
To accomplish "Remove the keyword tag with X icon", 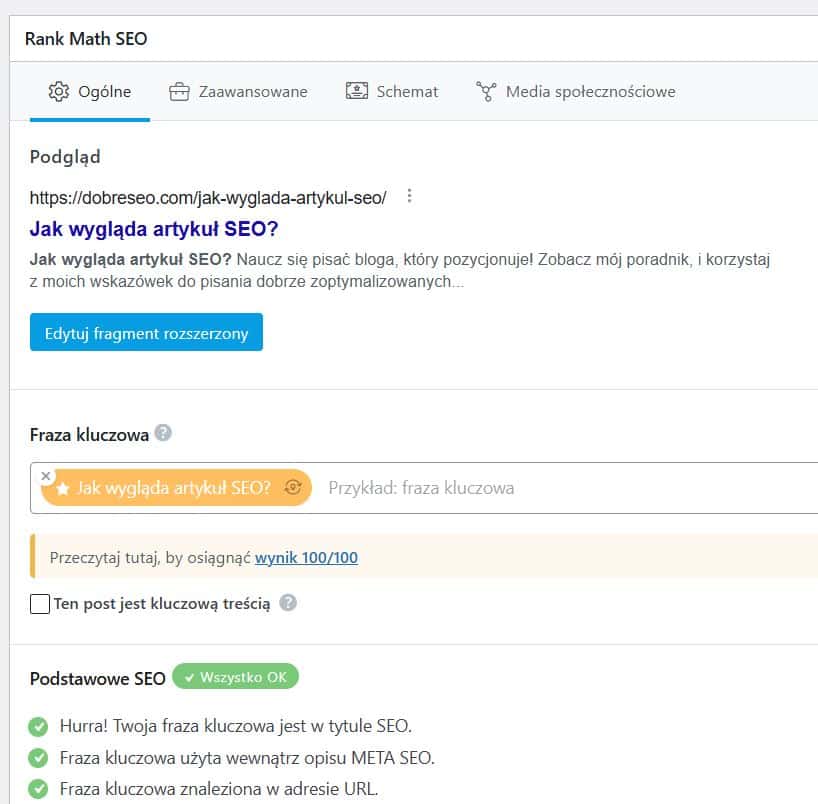I will click(46, 477).
